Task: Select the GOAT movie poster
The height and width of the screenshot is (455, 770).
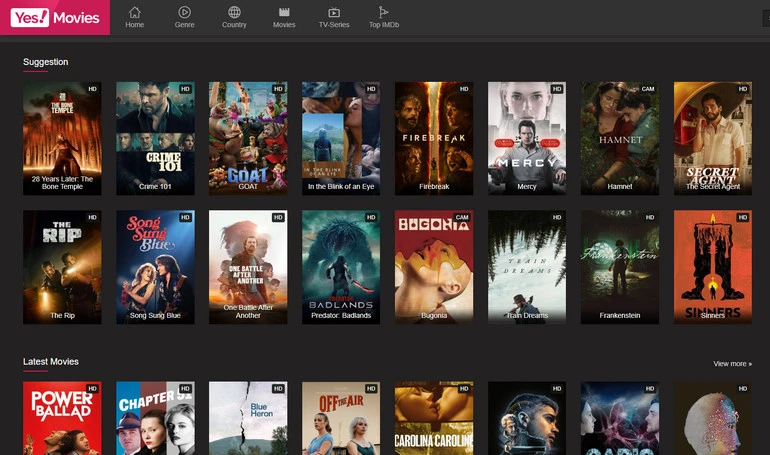Action: tap(248, 138)
